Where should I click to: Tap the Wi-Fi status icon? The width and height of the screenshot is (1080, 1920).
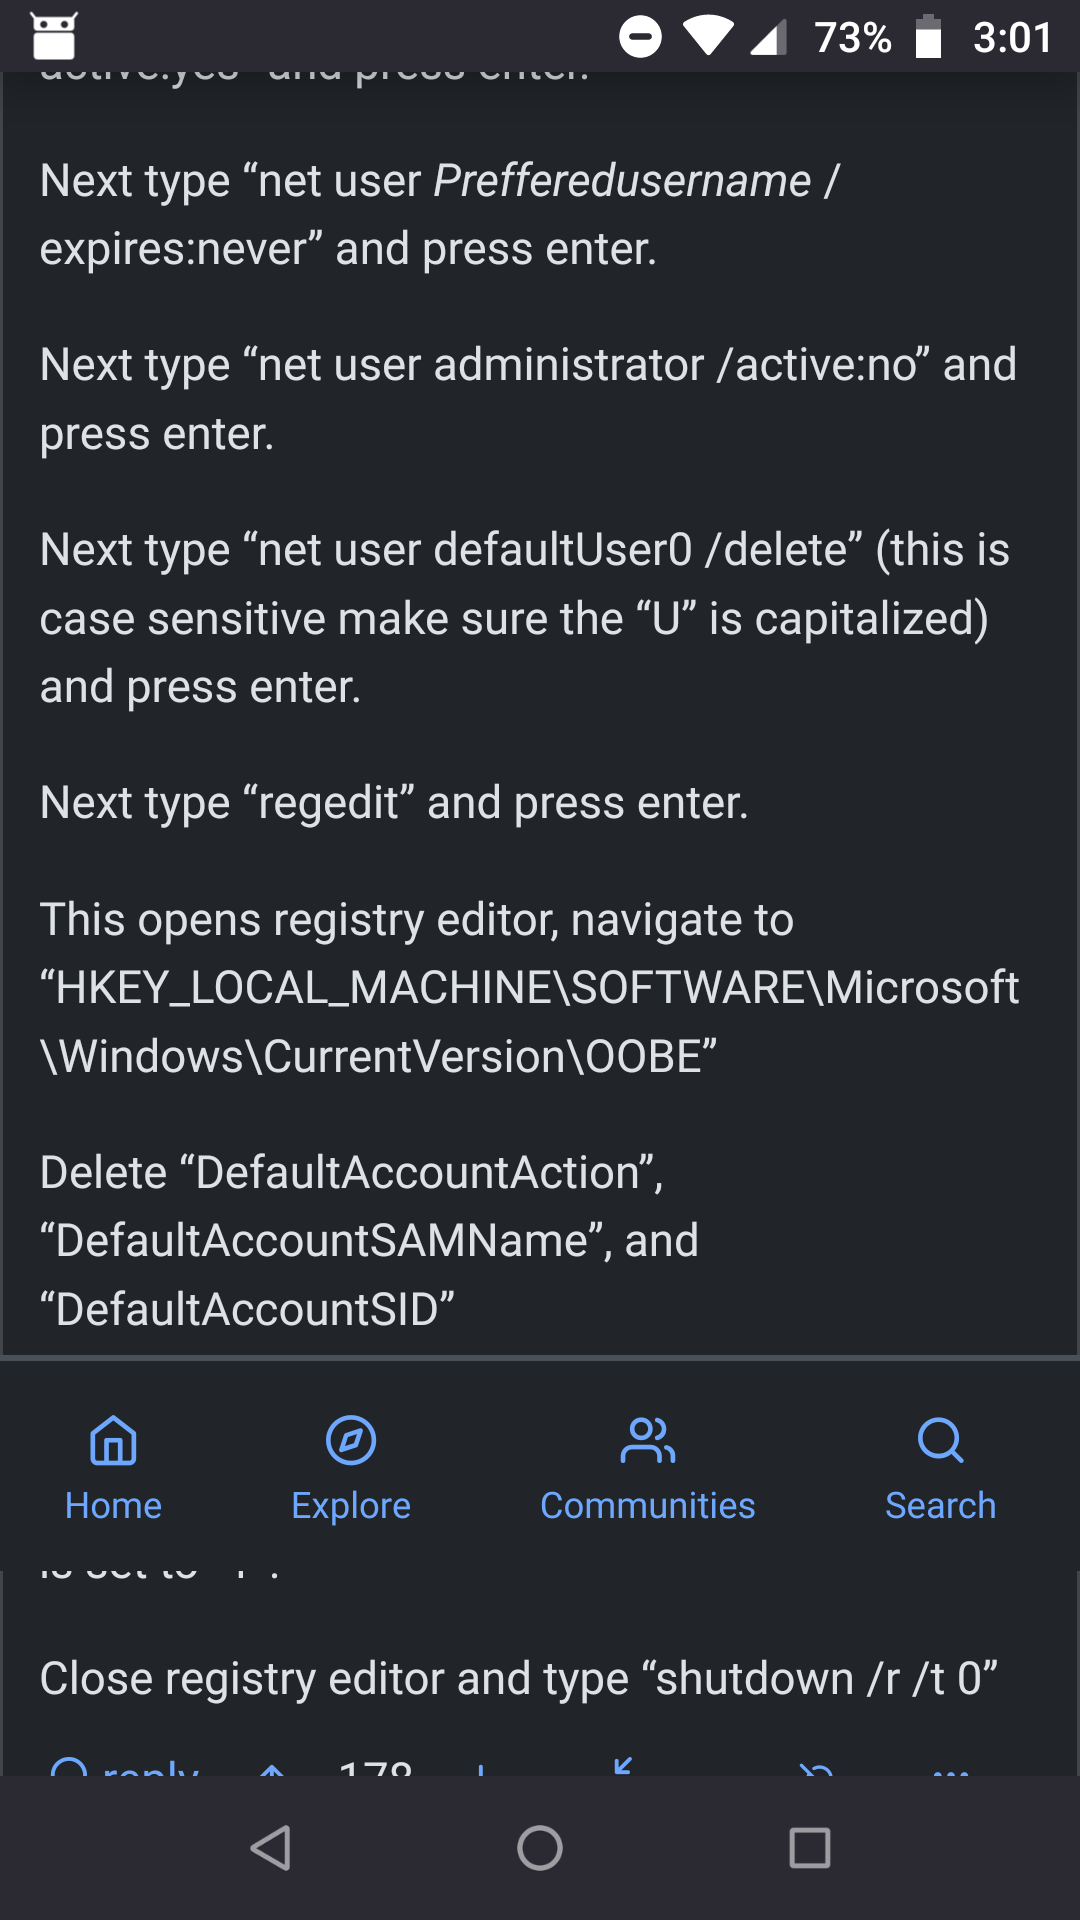tap(709, 38)
